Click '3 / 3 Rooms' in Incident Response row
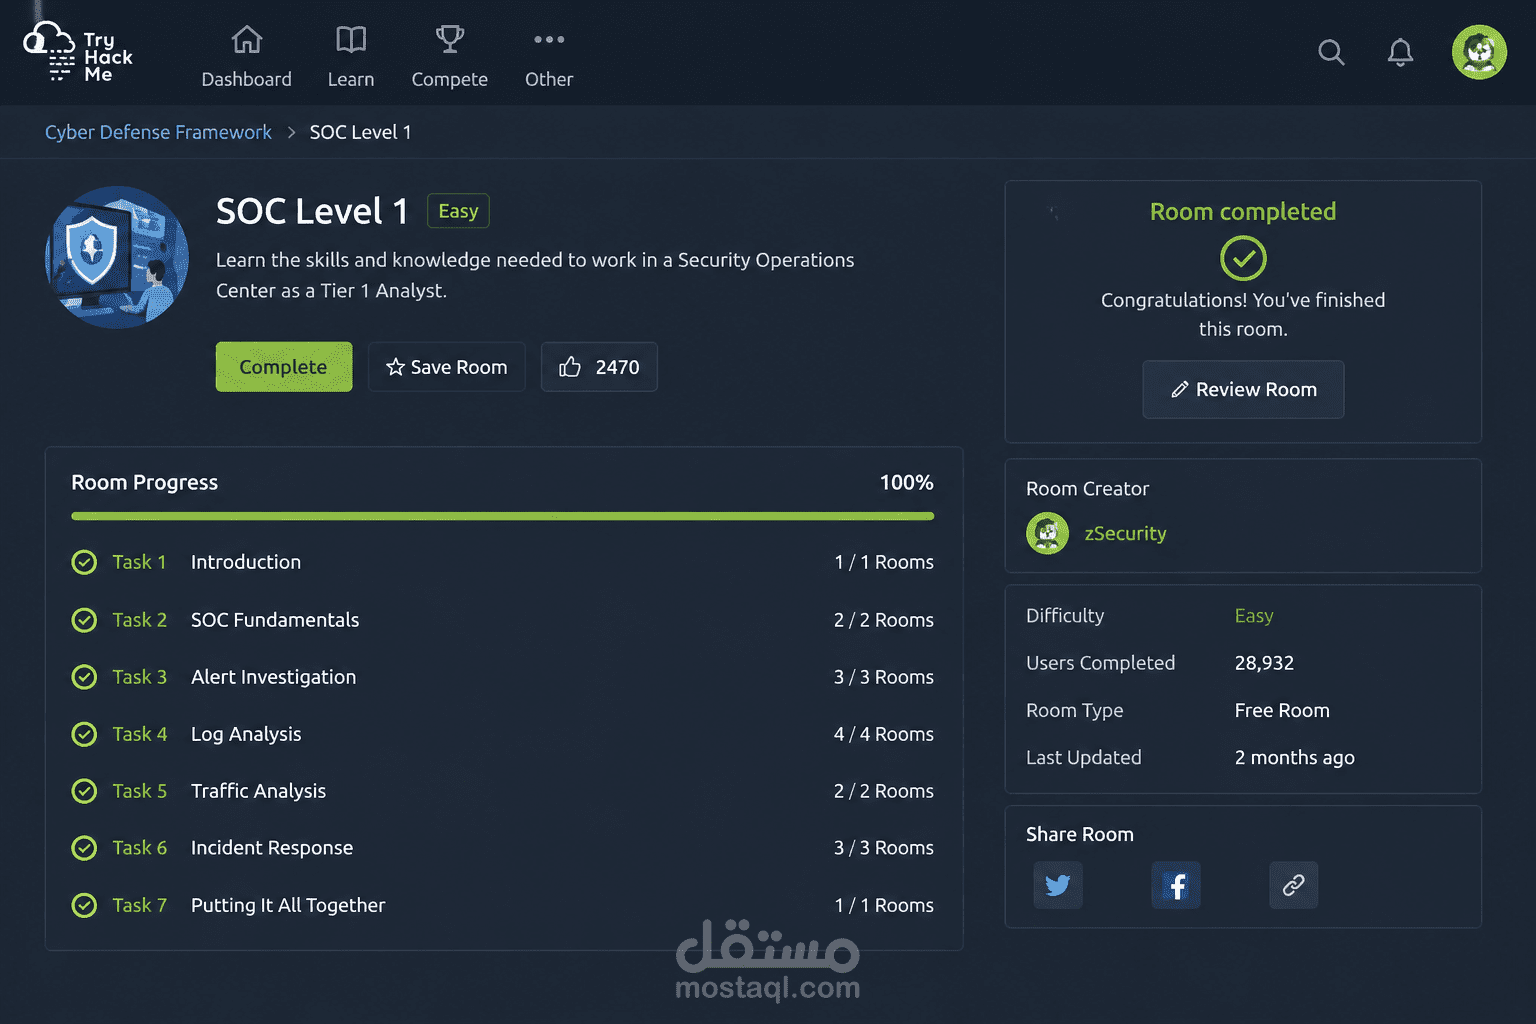Image resolution: width=1536 pixels, height=1024 pixels. click(884, 848)
